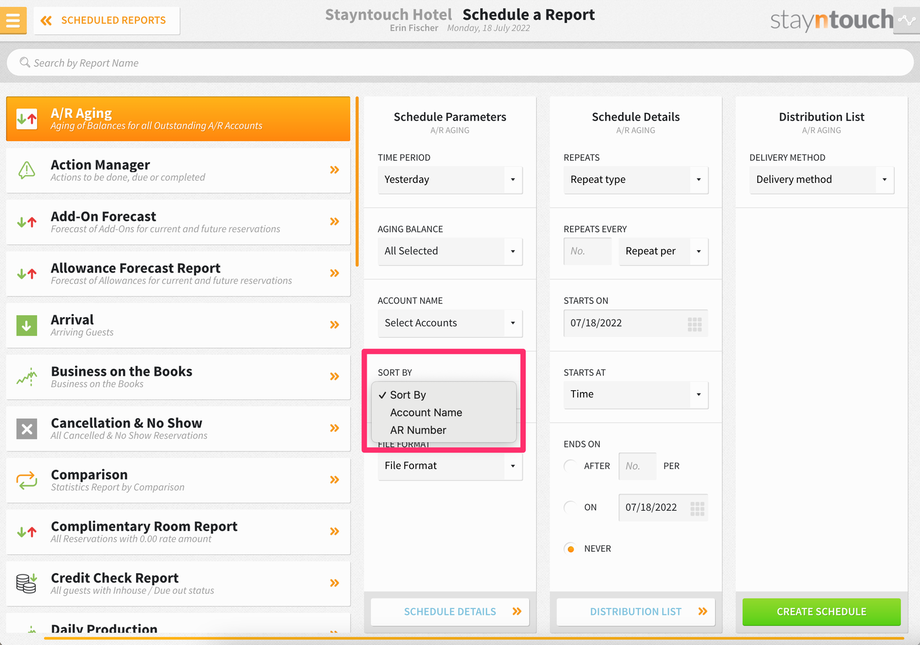Image resolution: width=920 pixels, height=645 pixels.
Task: Click the Comparison loop arrows icon
Action: pyautogui.click(x=26, y=480)
